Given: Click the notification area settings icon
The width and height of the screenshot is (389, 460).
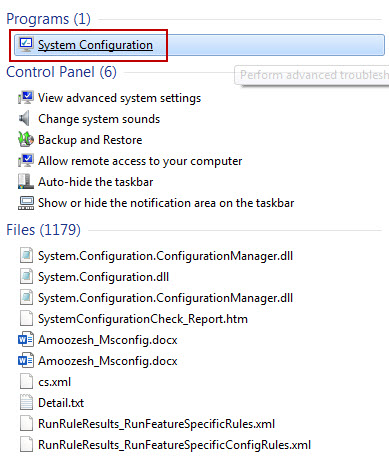Looking at the screenshot, I should (26, 203).
